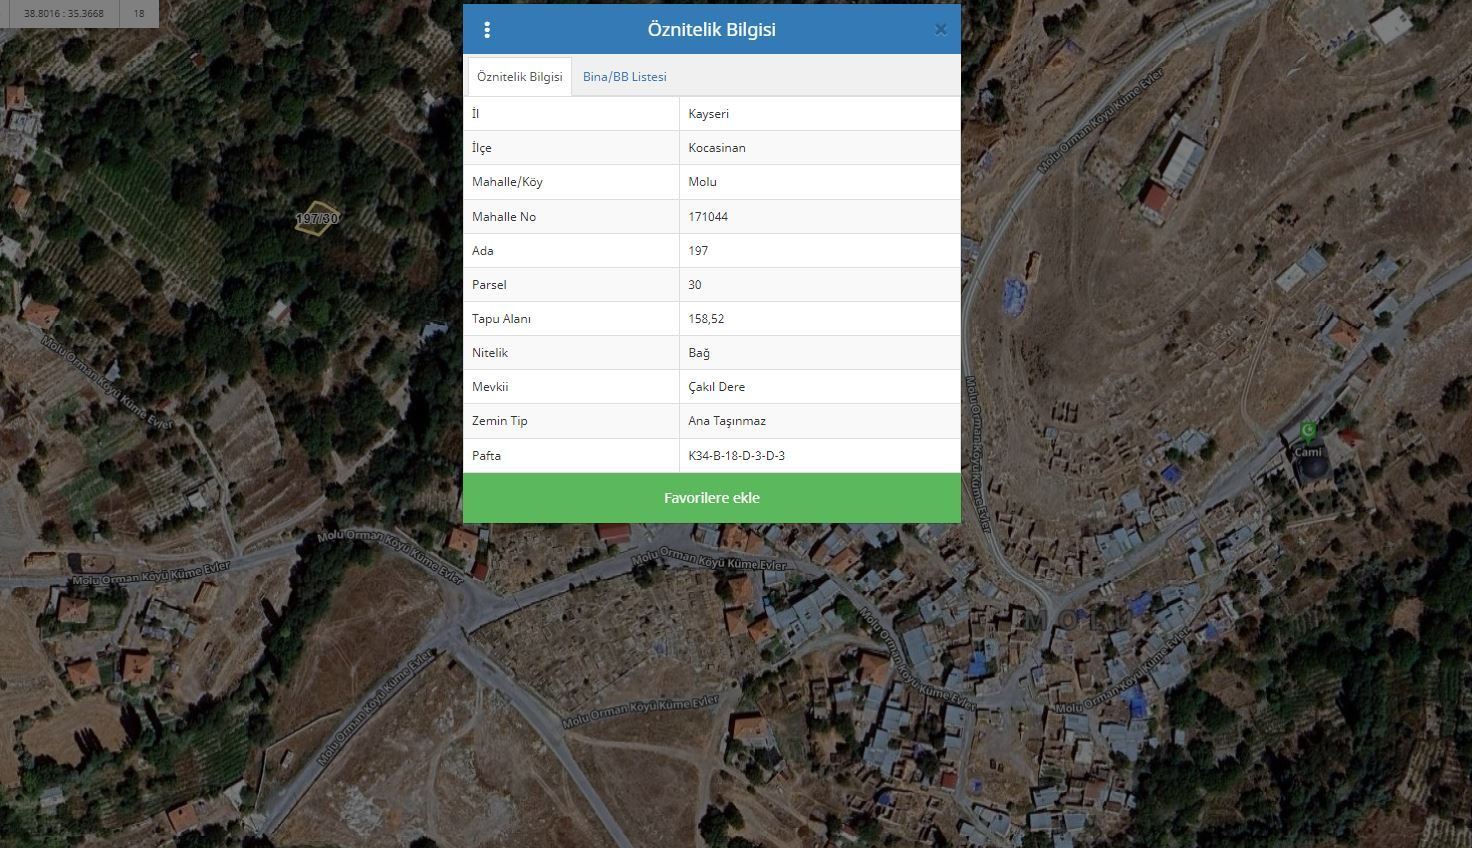Click the Tapu Alanı value 158,52

[x=706, y=319]
